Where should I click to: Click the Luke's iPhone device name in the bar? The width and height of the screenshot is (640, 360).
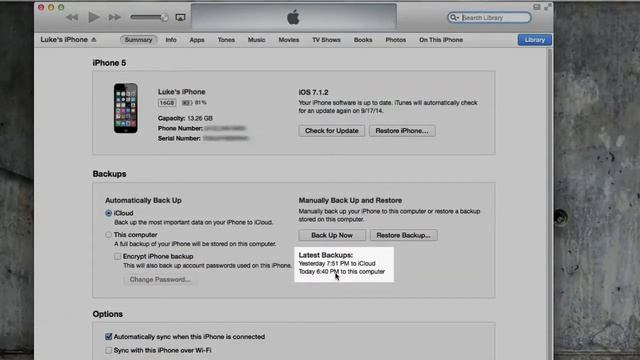point(64,40)
